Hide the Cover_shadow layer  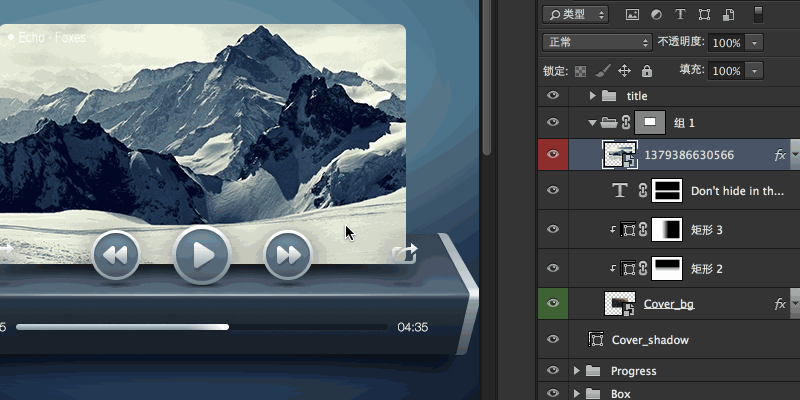(x=552, y=340)
